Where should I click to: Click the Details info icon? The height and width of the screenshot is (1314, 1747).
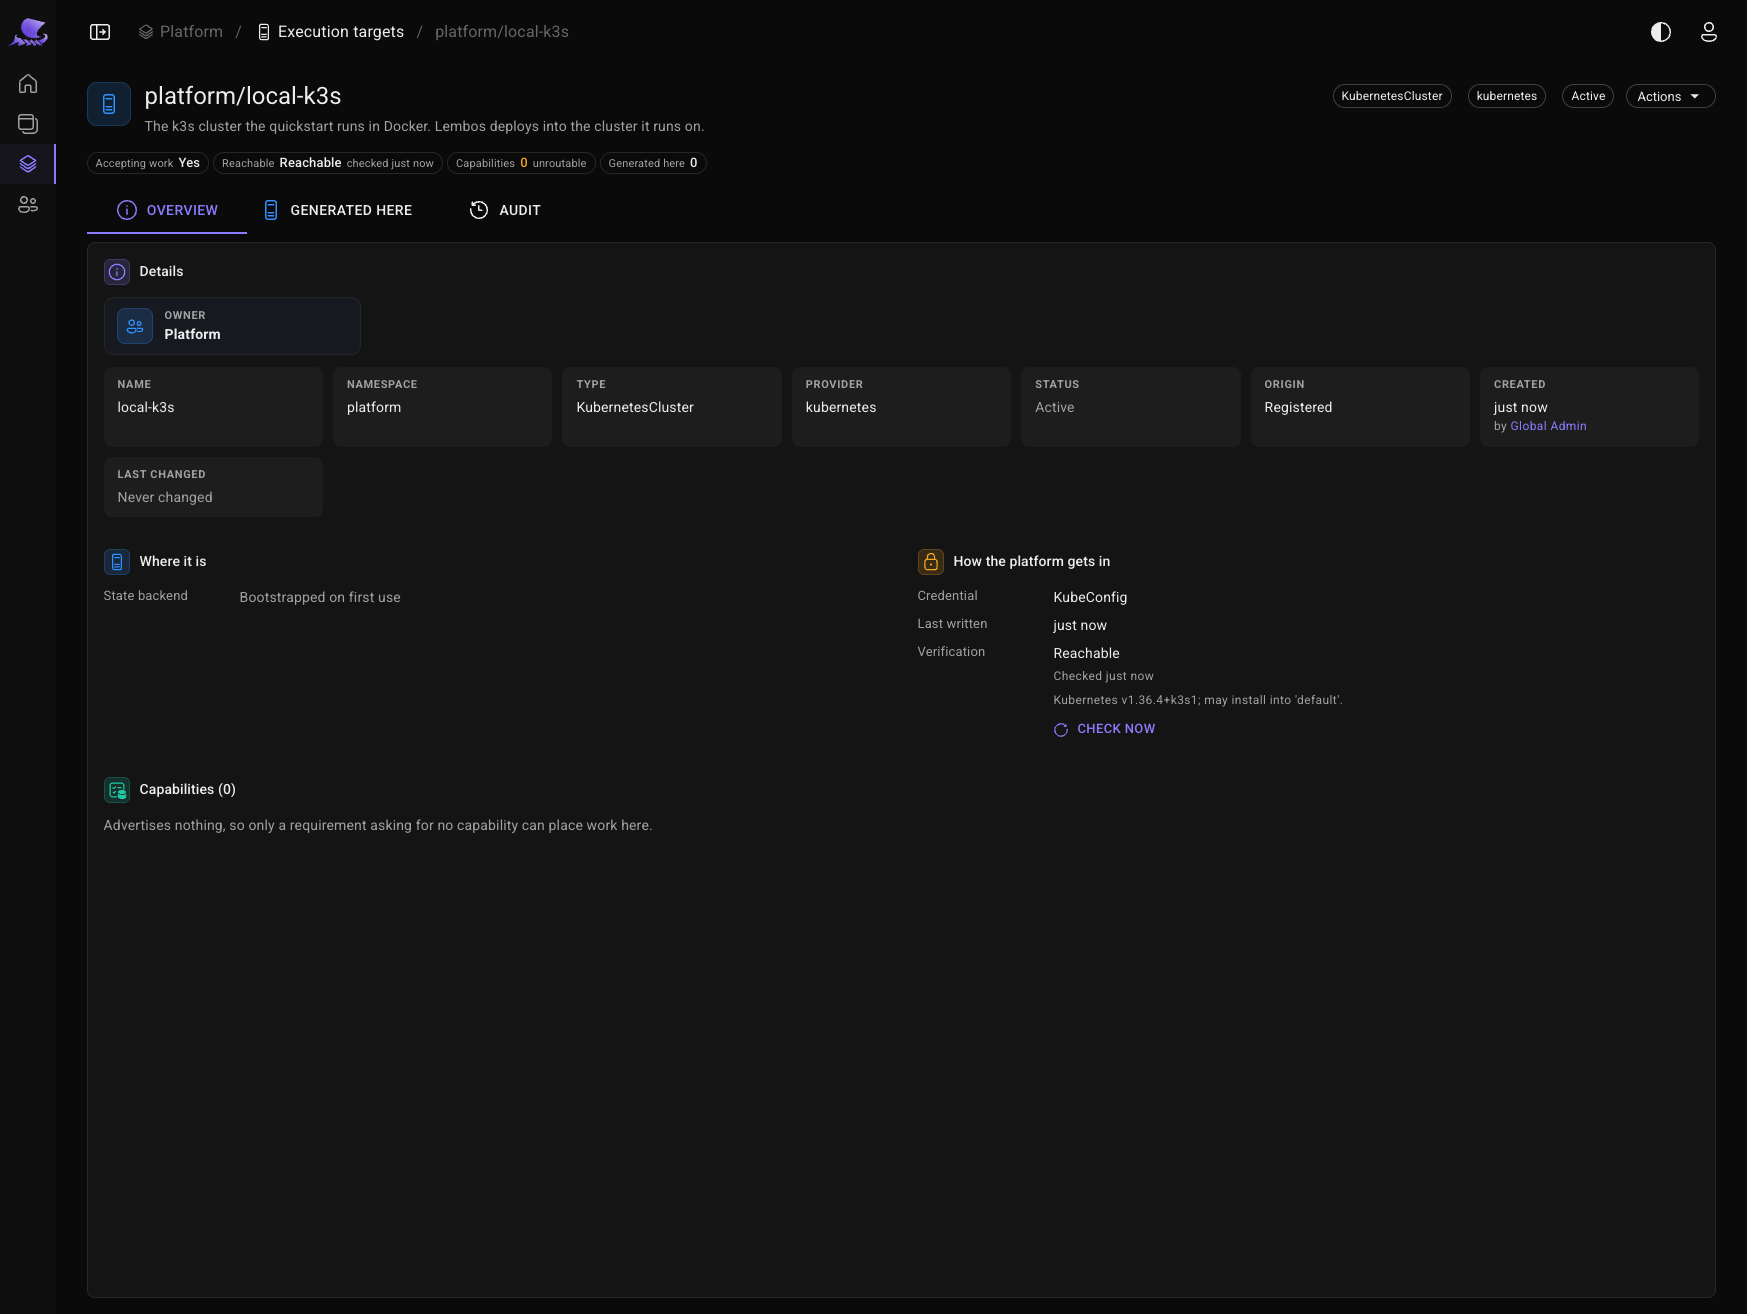click(x=117, y=272)
